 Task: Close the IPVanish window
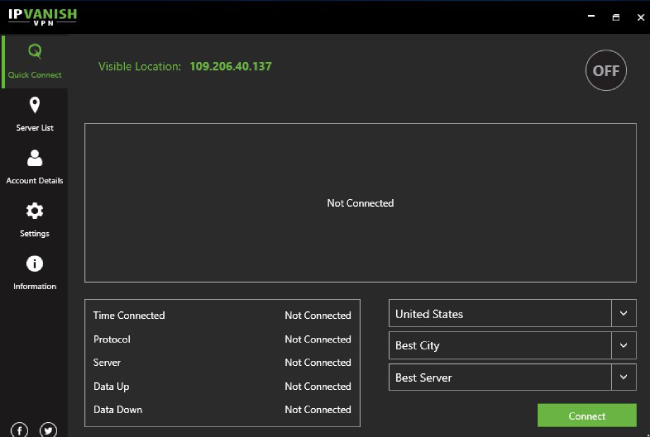coord(640,17)
